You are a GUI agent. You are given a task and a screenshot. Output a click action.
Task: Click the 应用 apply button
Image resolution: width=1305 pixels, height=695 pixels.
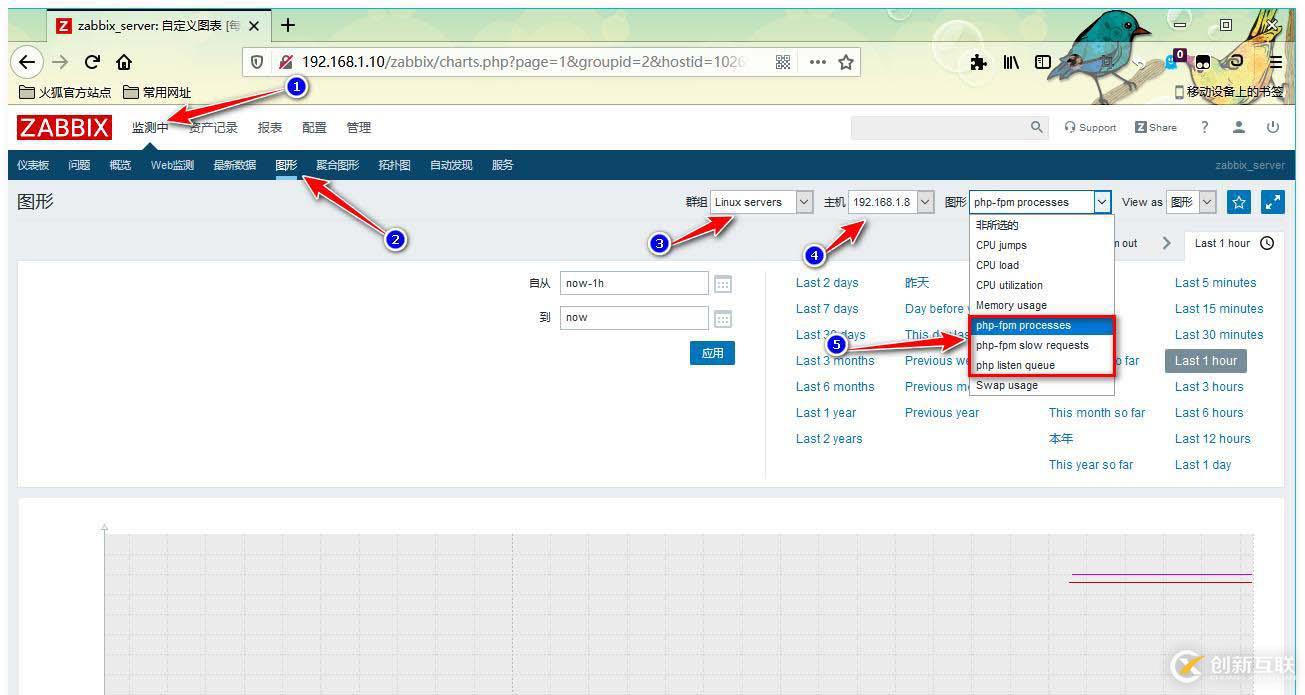point(712,353)
